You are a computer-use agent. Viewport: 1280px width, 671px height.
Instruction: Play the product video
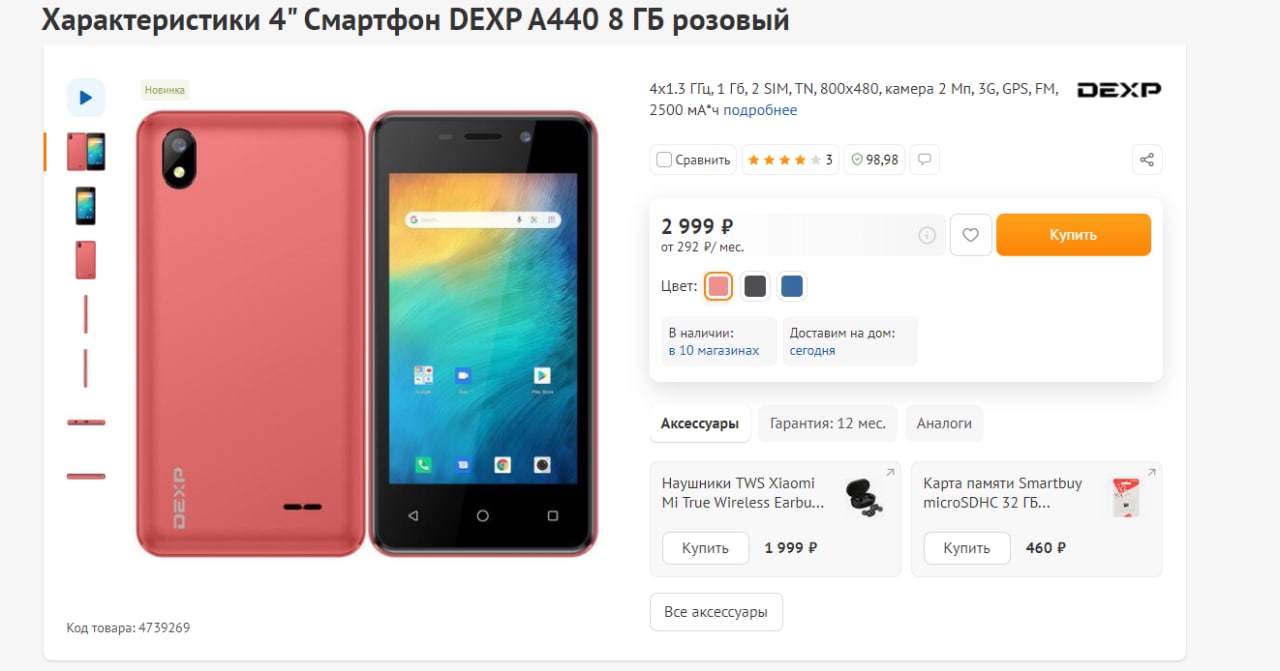click(x=86, y=97)
